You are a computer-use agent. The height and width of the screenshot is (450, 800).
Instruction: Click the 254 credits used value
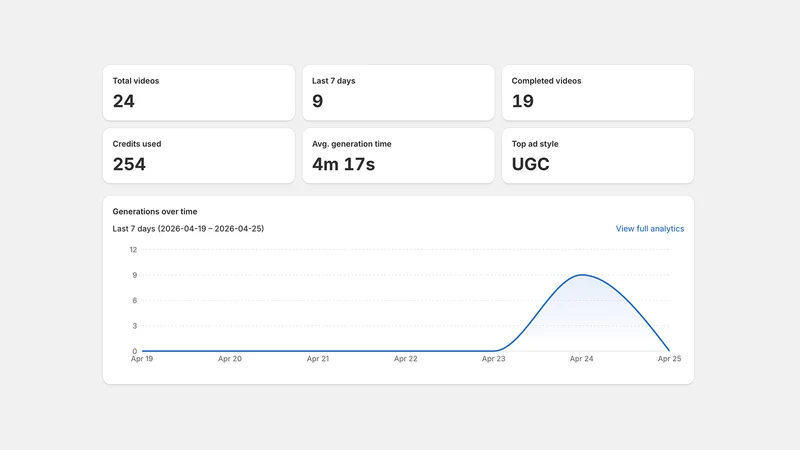[129, 164]
